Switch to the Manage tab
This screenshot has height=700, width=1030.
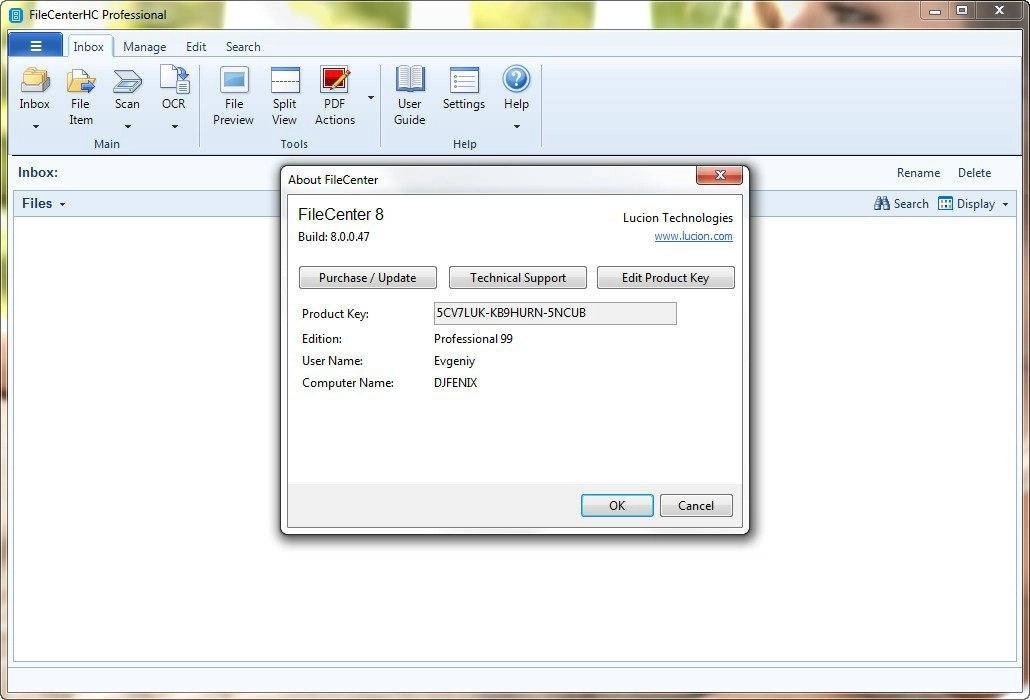coord(145,47)
